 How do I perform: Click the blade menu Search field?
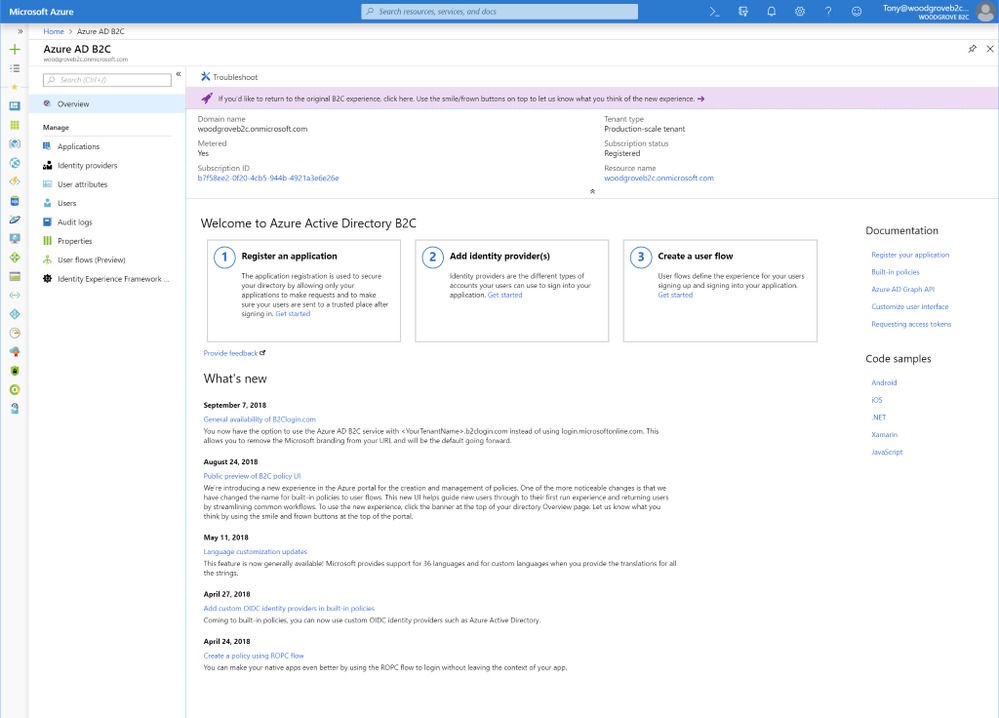point(107,80)
